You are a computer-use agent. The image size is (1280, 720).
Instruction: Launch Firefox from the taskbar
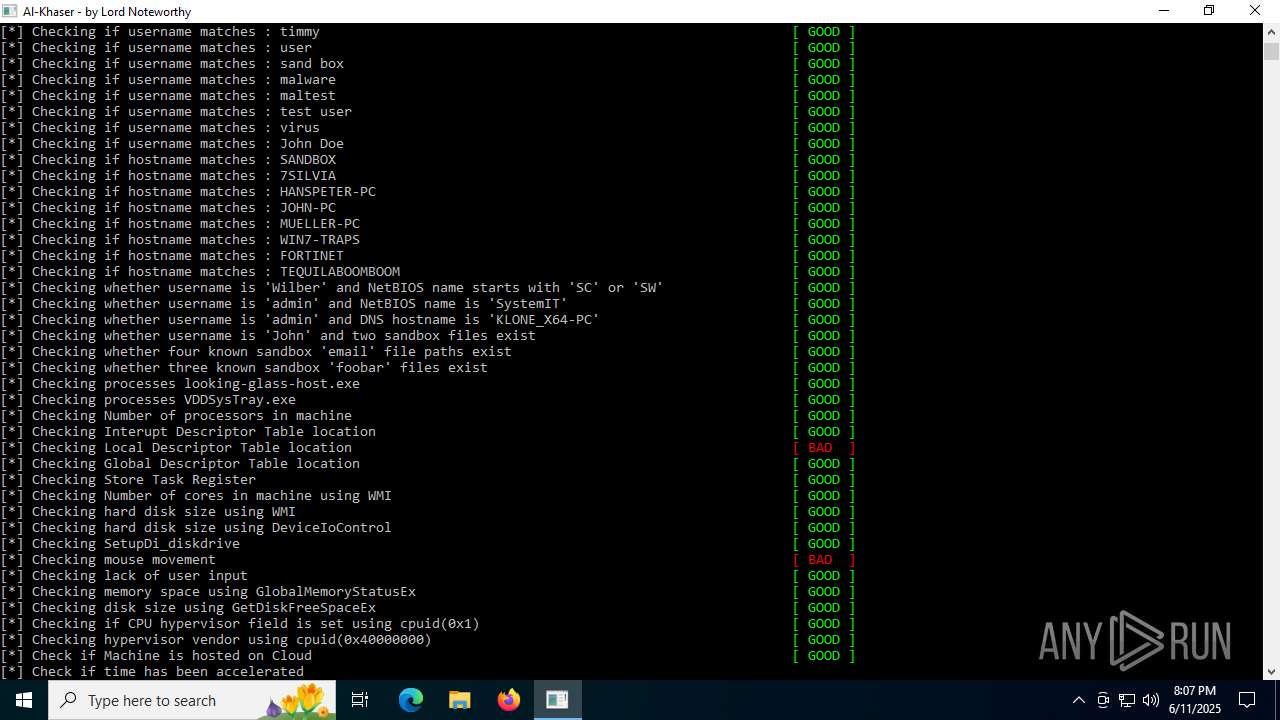point(509,700)
